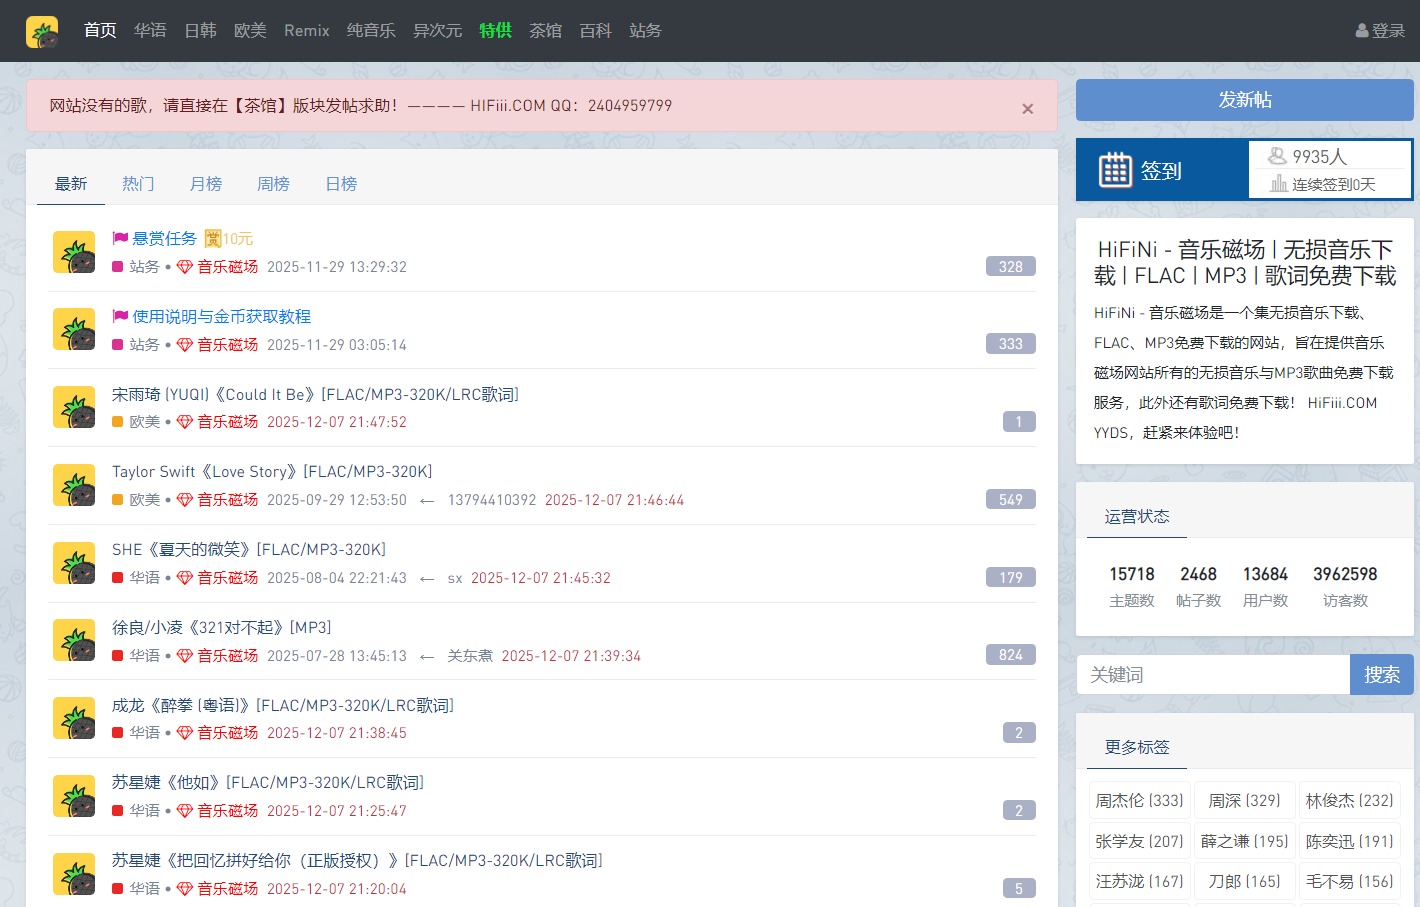The width and height of the screenshot is (1420, 907).
Task: Click the diamond 音乐磁场 icon on Taylor Swift post
Action: (x=184, y=500)
